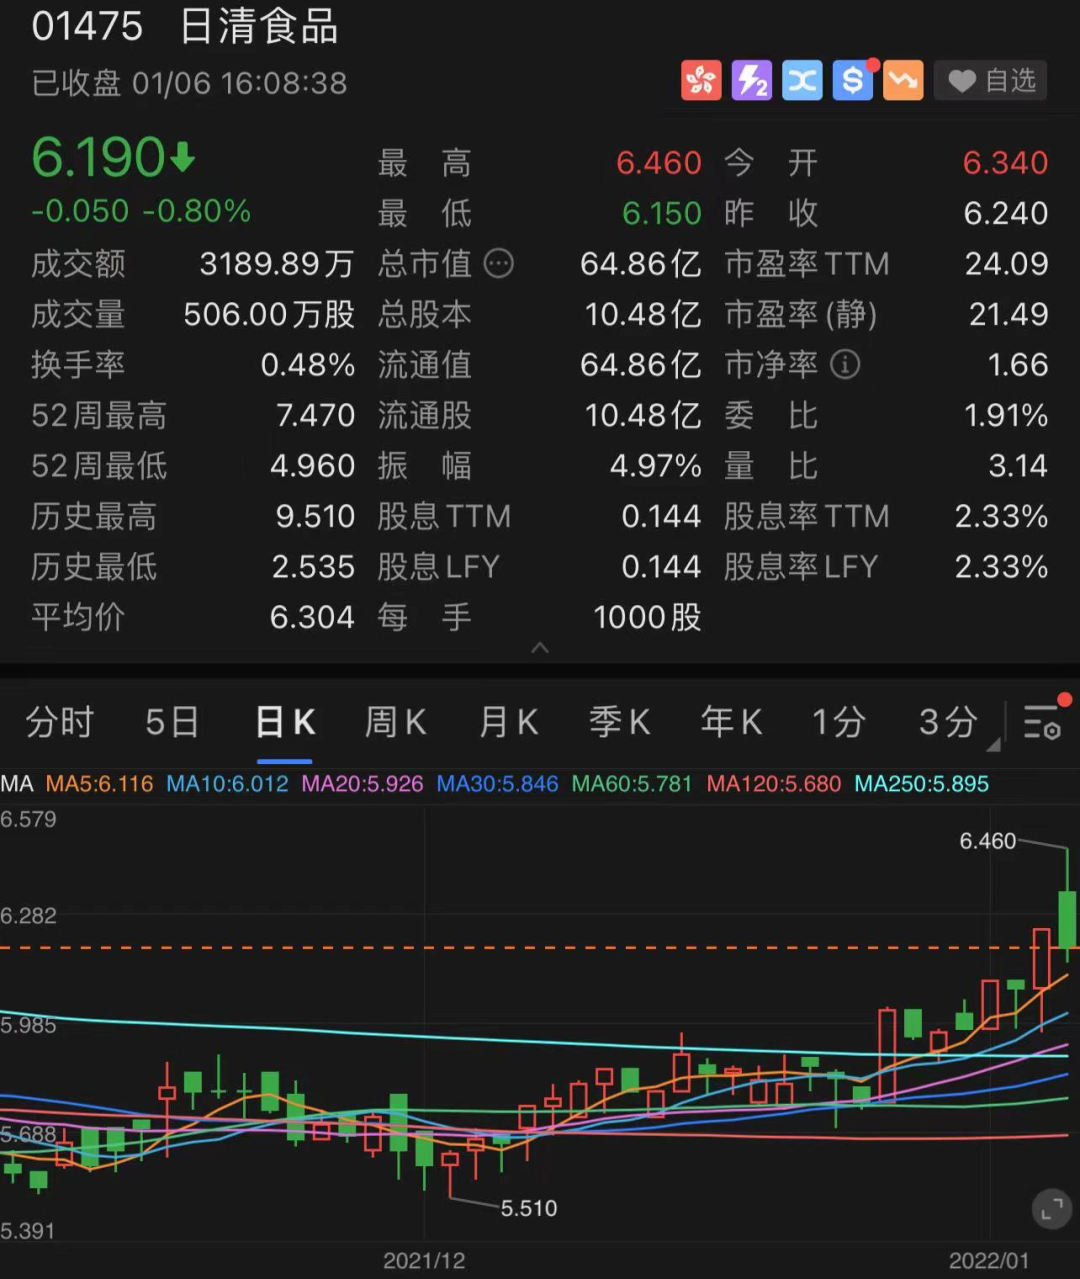Tap MA60:5.781 indicator value

click(632, 784)
